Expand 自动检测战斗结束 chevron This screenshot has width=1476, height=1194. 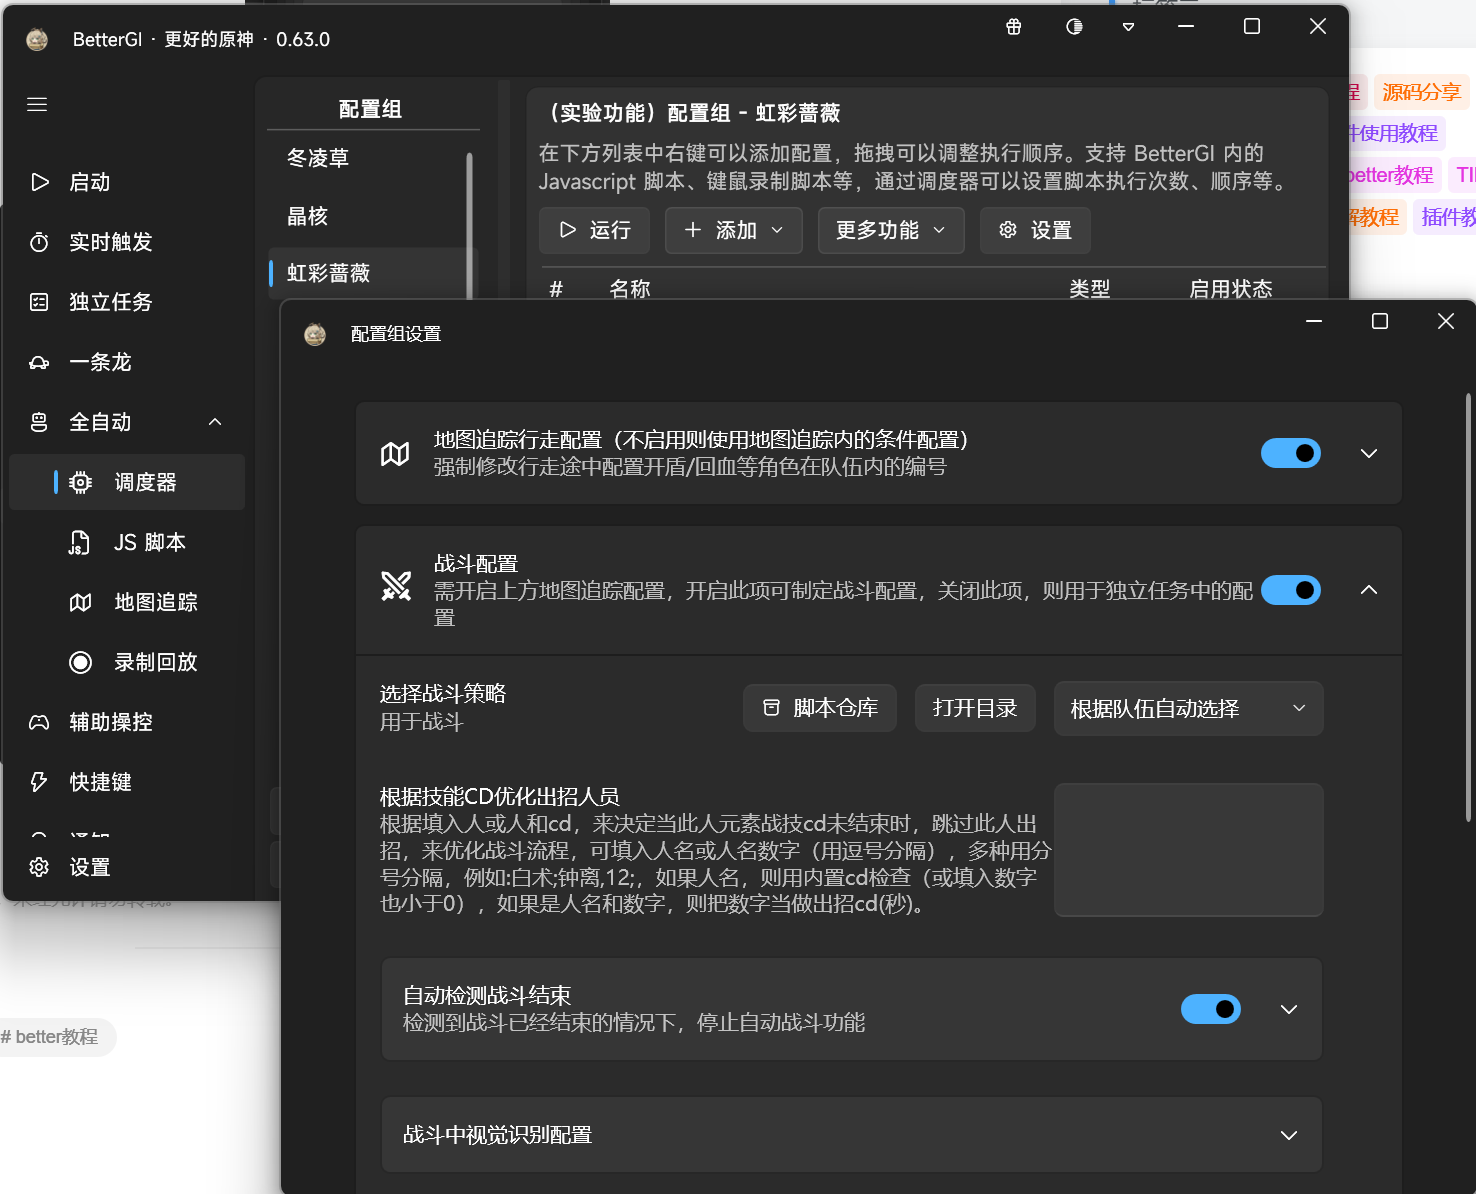coord(1289,1009)
